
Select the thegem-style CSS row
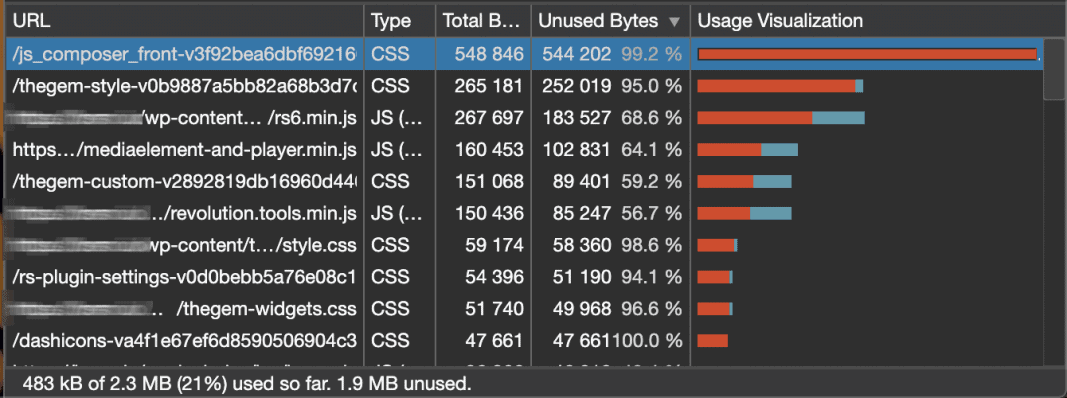(x=524, y=86)
